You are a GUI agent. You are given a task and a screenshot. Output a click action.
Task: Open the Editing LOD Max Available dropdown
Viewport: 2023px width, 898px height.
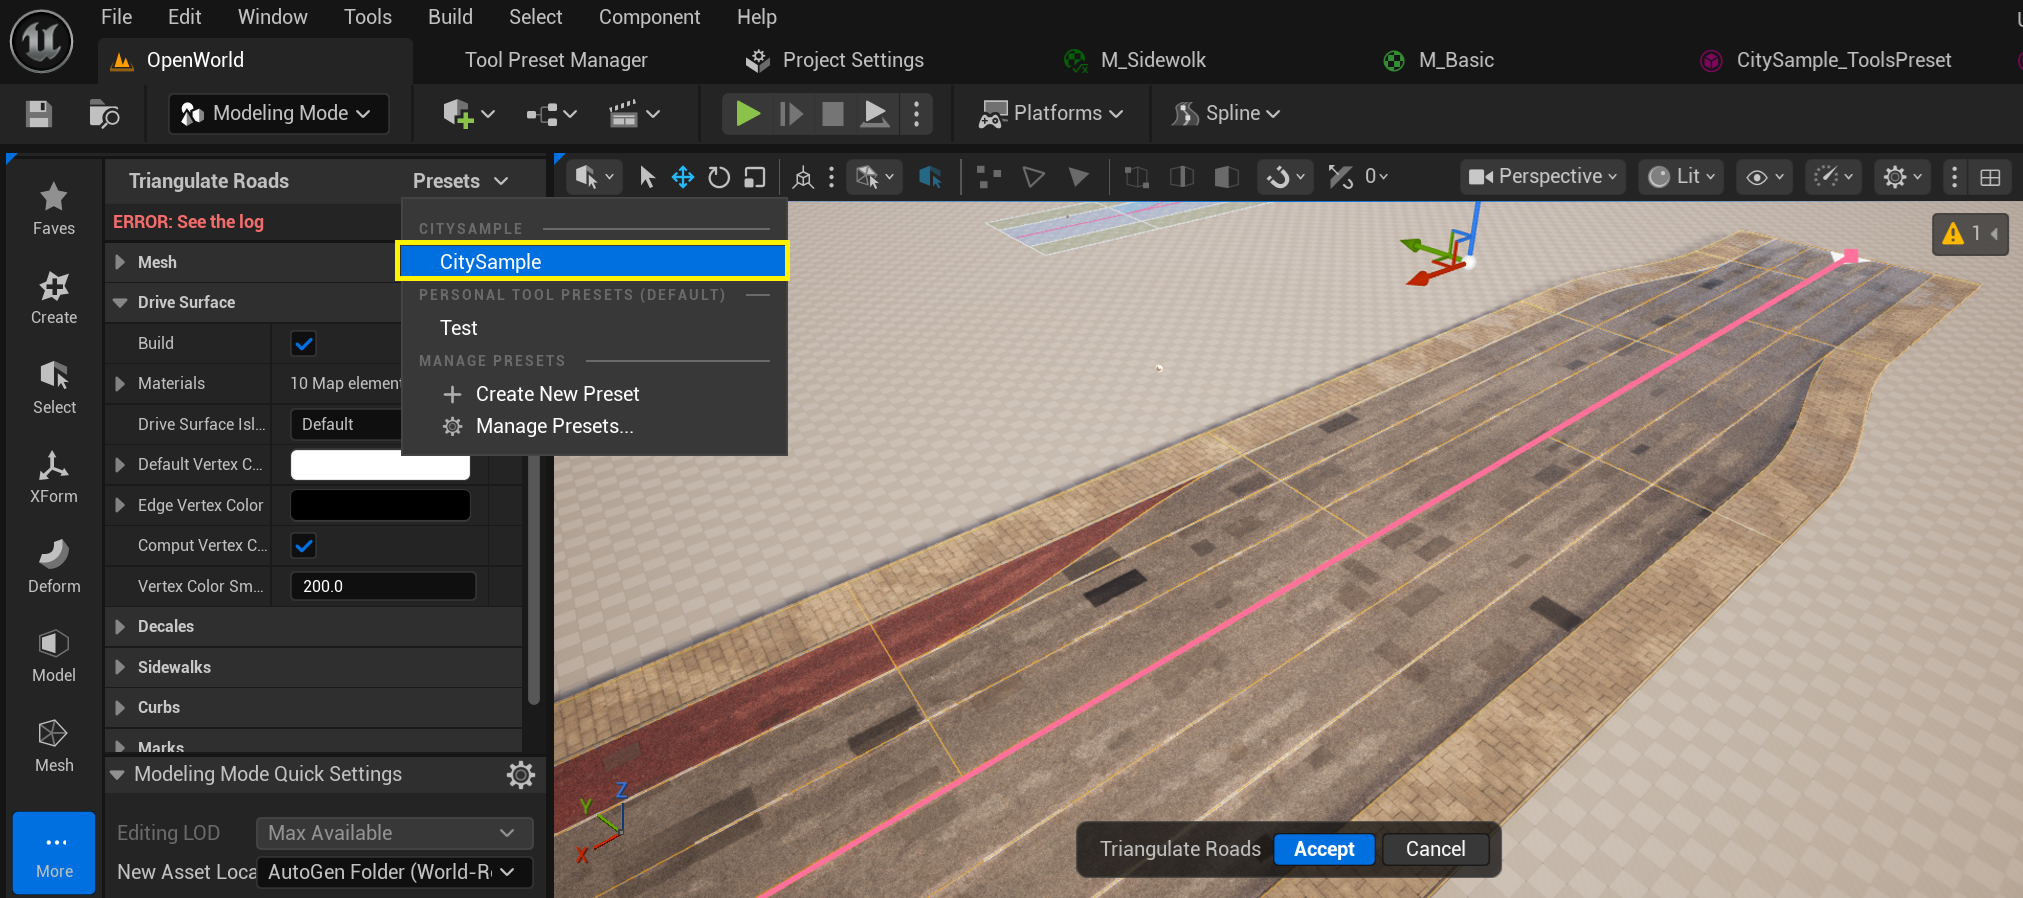pyautogui.click(x=394, y=833)
